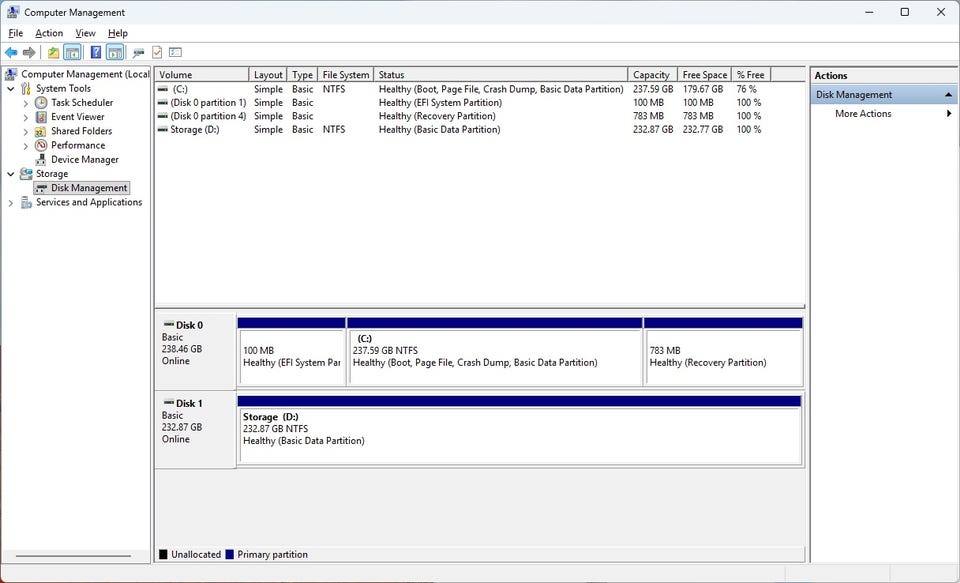
Task: Sort volumes by Free Space column header
Action: 704,75
